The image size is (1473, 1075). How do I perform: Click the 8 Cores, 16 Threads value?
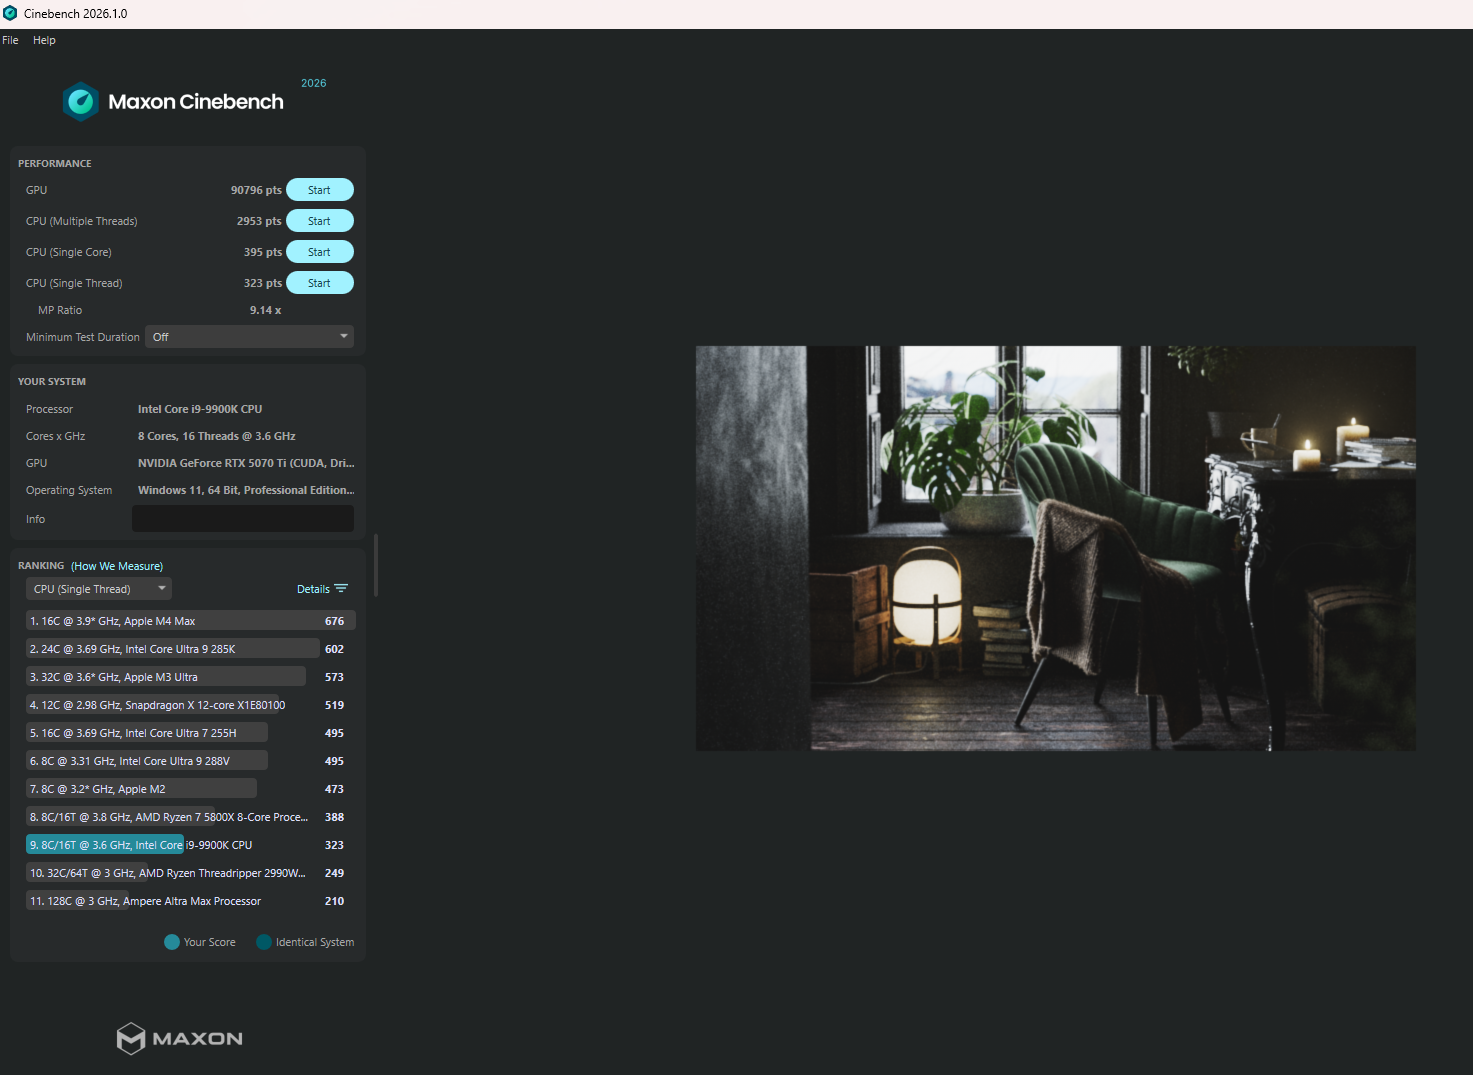pos(217,436)
